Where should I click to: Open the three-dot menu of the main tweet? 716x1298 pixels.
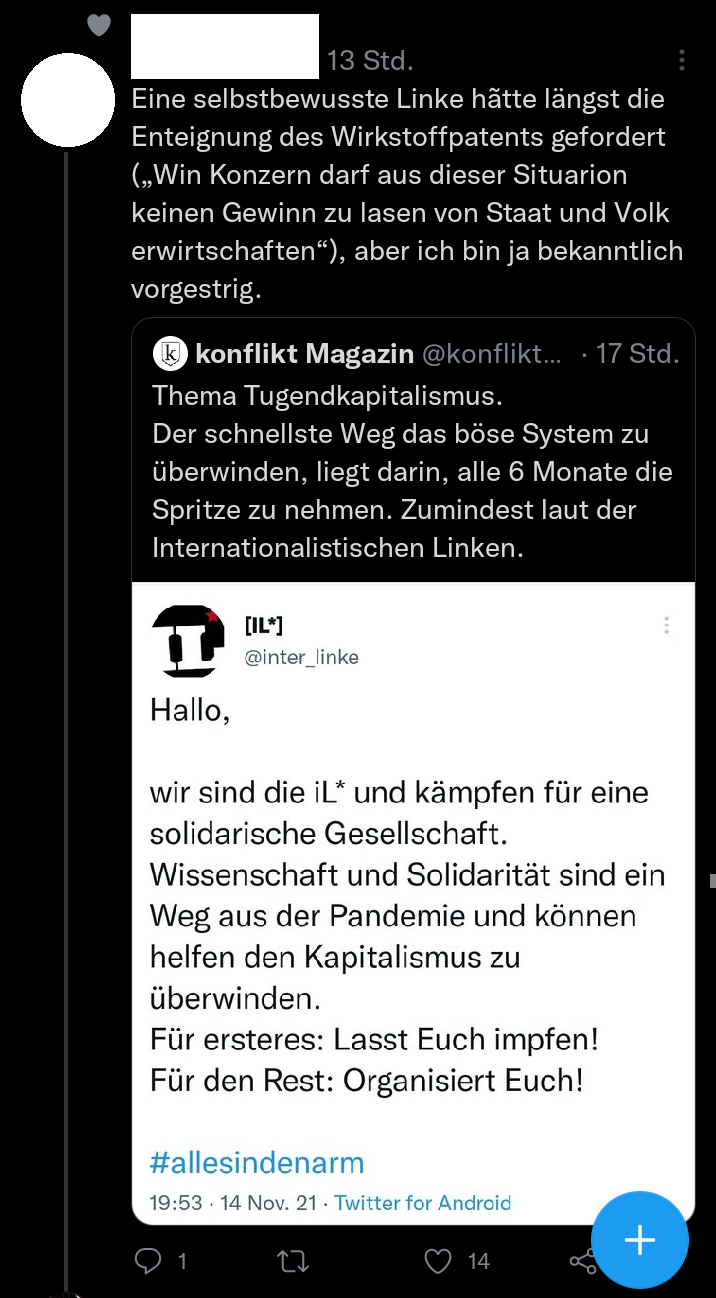681,60
